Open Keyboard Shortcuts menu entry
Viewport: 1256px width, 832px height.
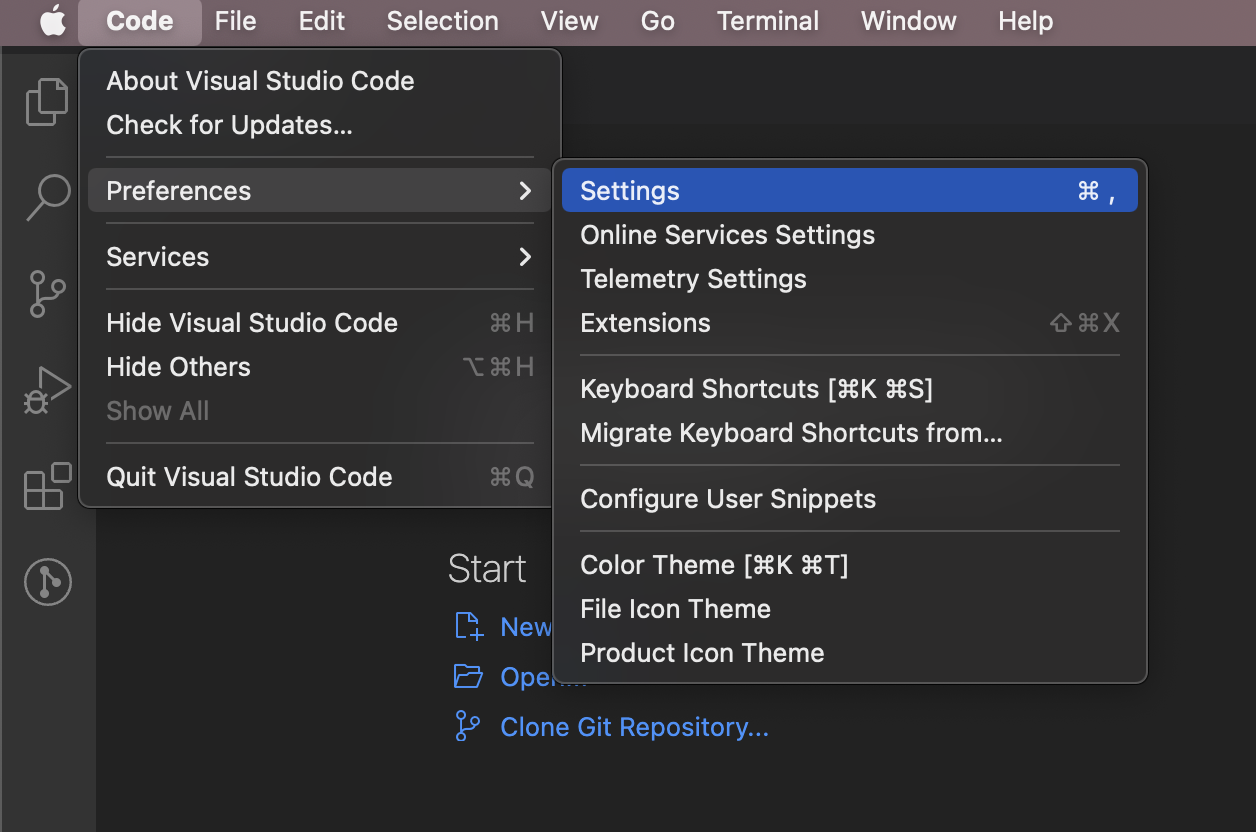point(756,389)
